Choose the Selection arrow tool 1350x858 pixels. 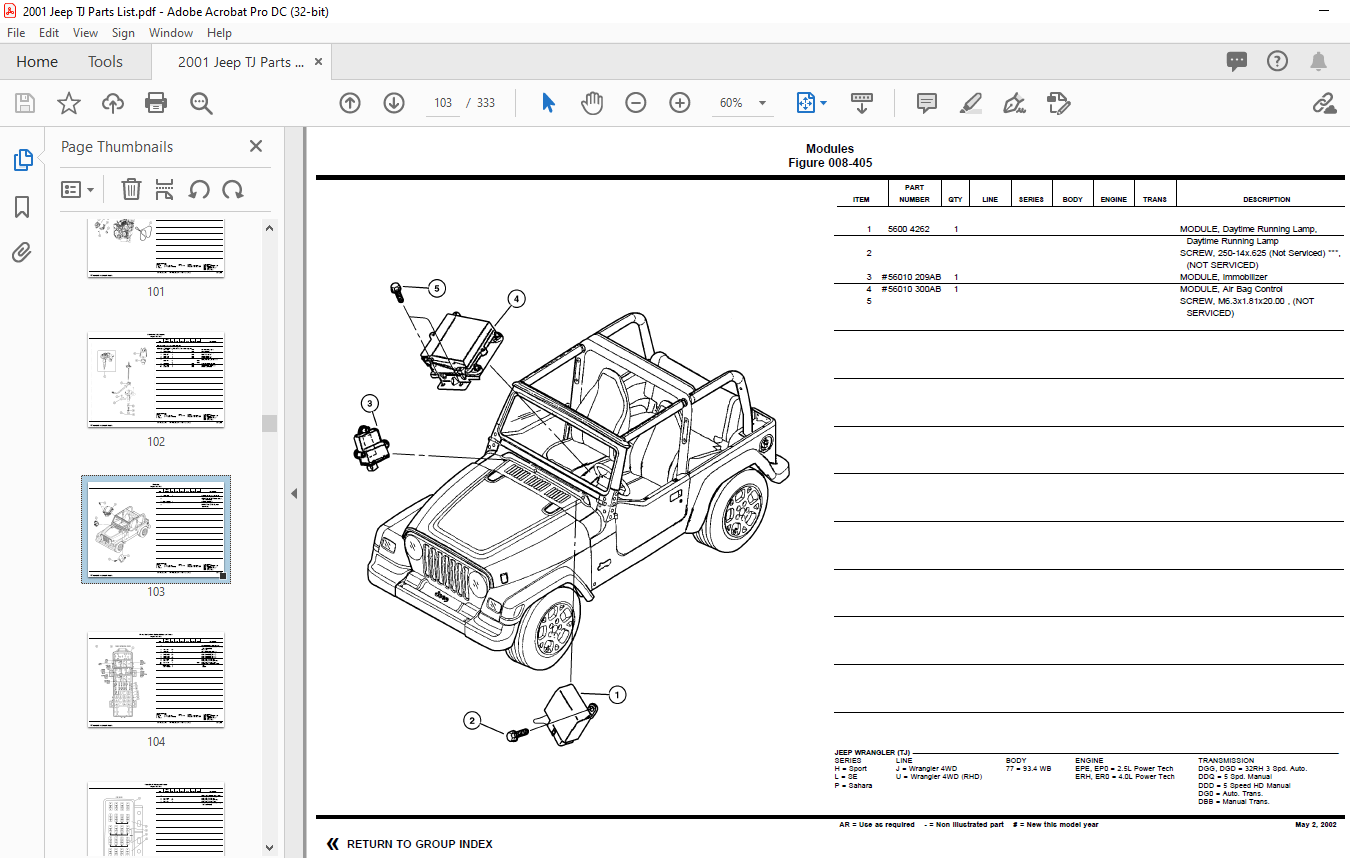click(x=548, y=103)
